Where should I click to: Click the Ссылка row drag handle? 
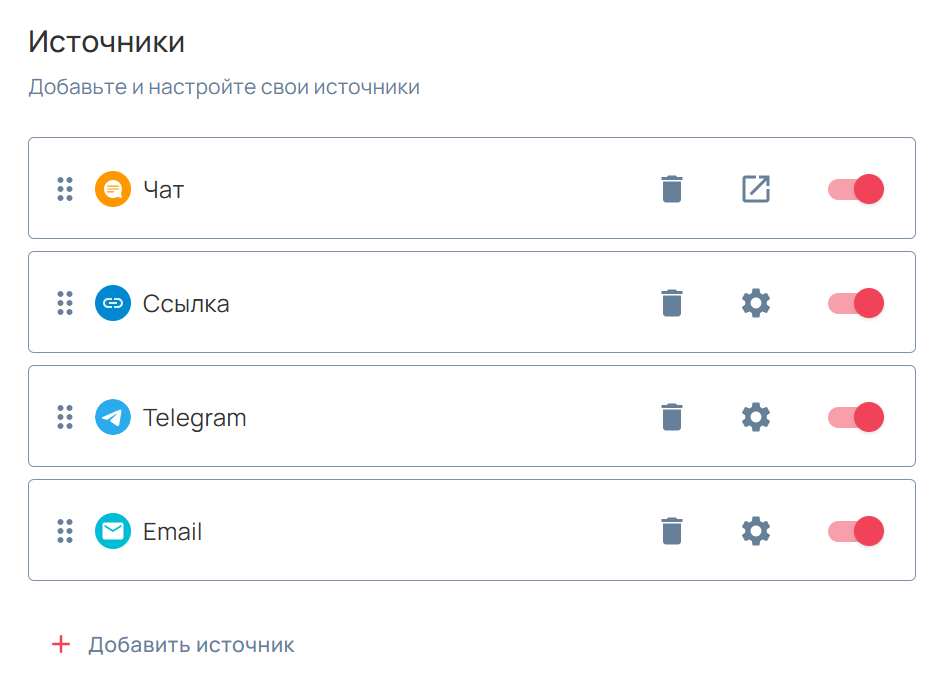(x=65, y=302)
